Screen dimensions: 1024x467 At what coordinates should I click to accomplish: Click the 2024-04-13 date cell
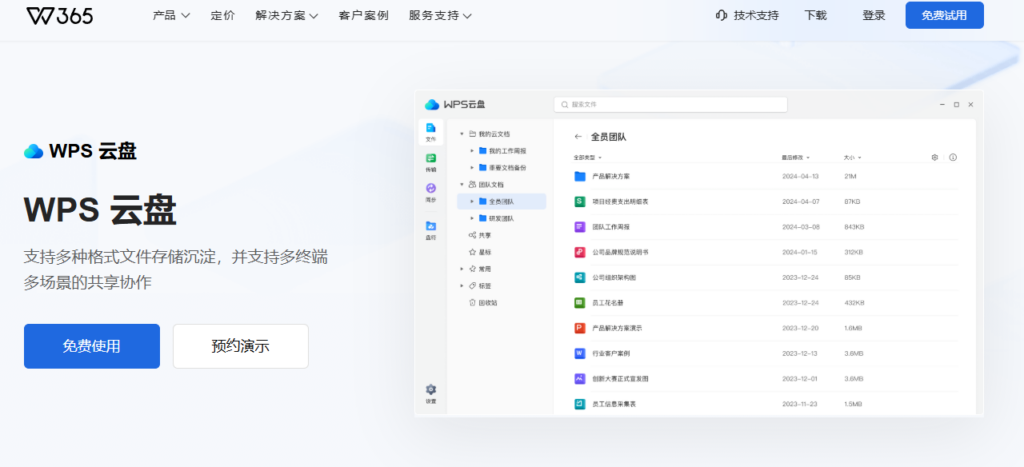coord(800,176)
